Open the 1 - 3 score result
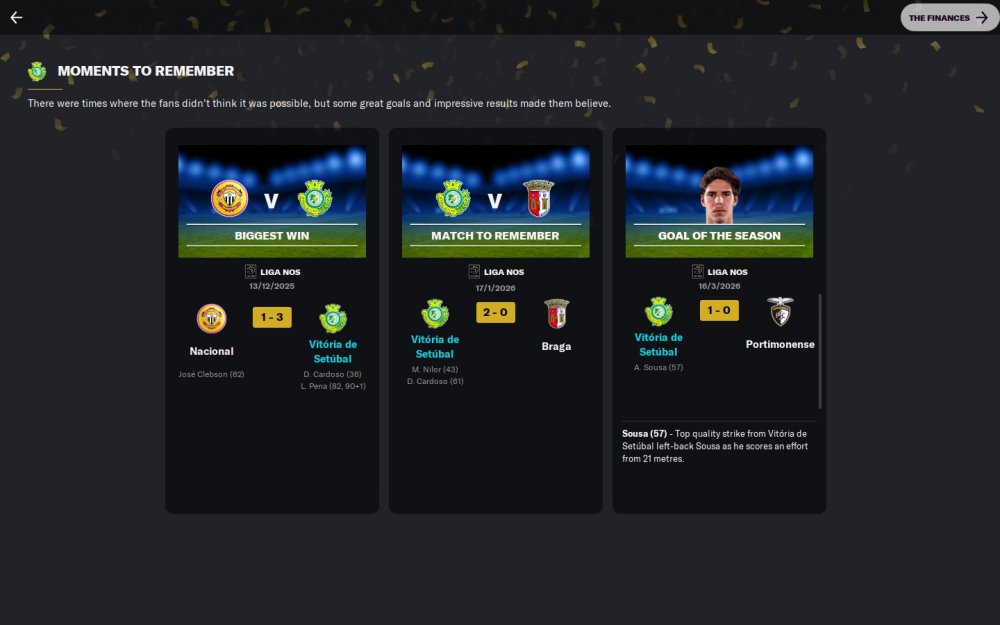This screenshot has width=1000, height=625. tap(272, 318)
